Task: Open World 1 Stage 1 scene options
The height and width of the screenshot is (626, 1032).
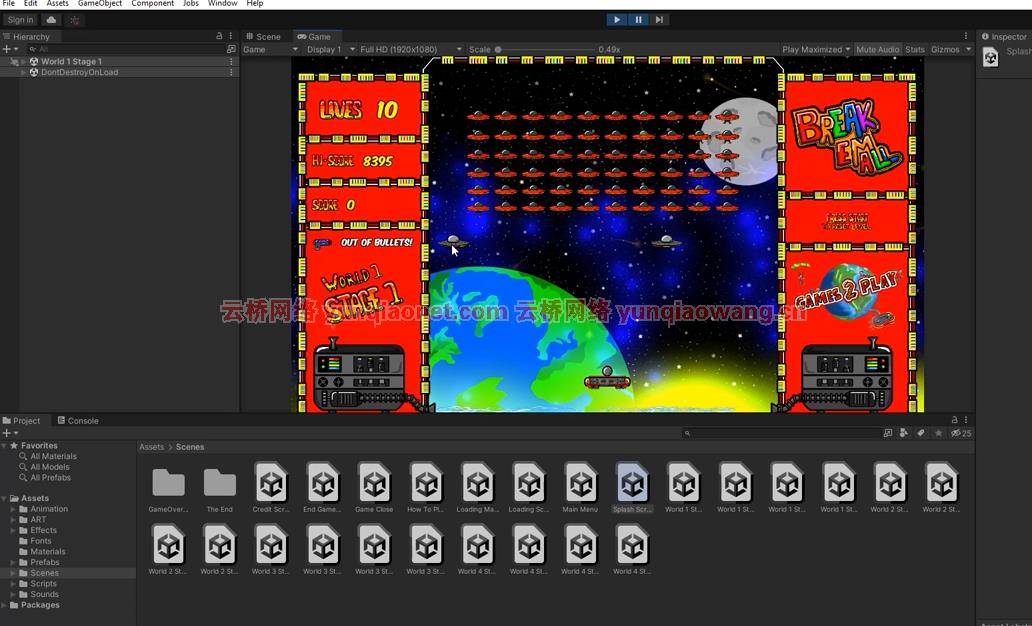Action: [231, 61]
